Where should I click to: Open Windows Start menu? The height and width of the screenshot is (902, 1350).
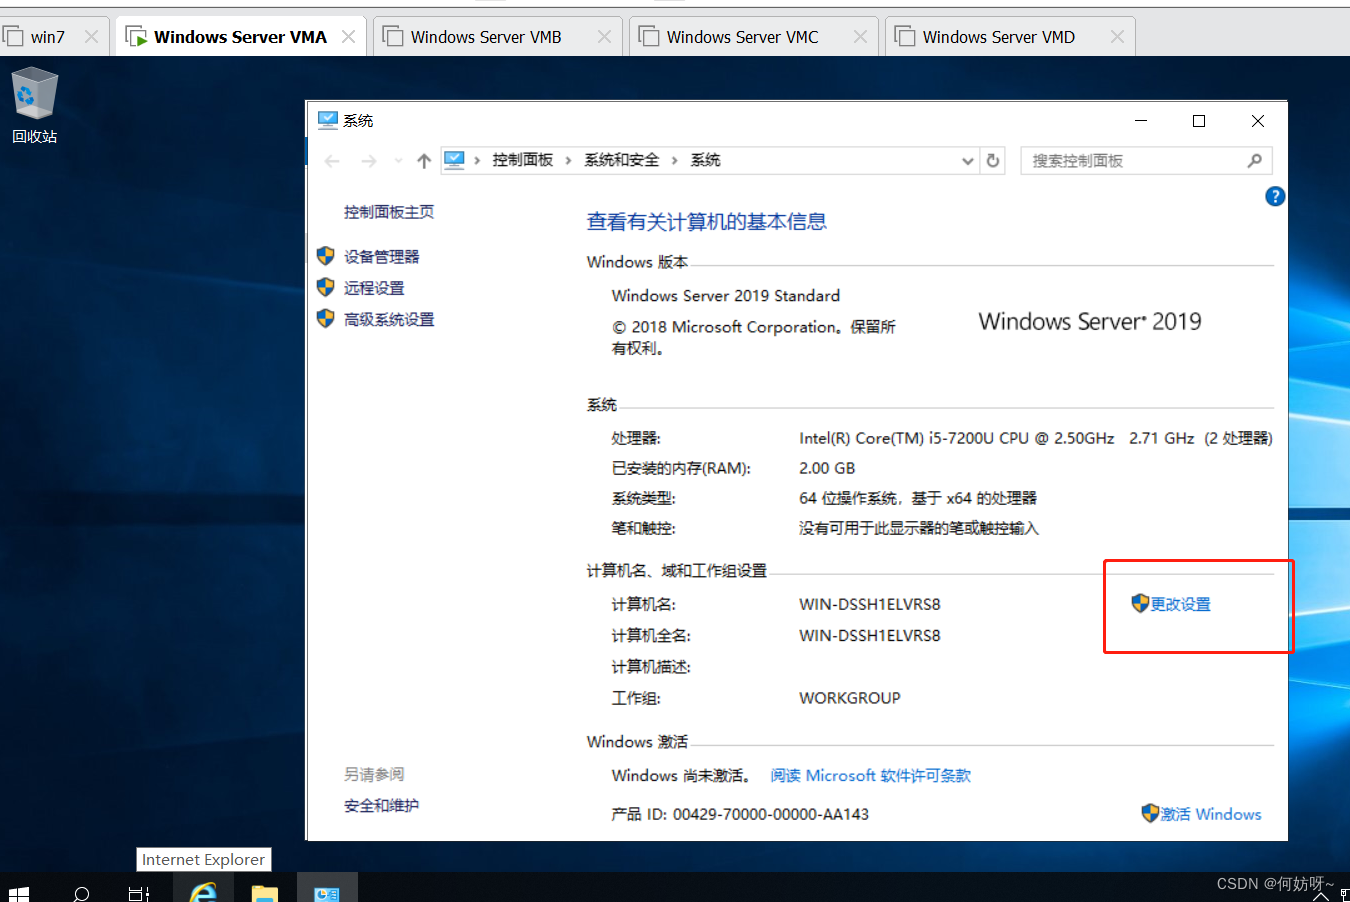pyautogui.click(x=18, y=892)
